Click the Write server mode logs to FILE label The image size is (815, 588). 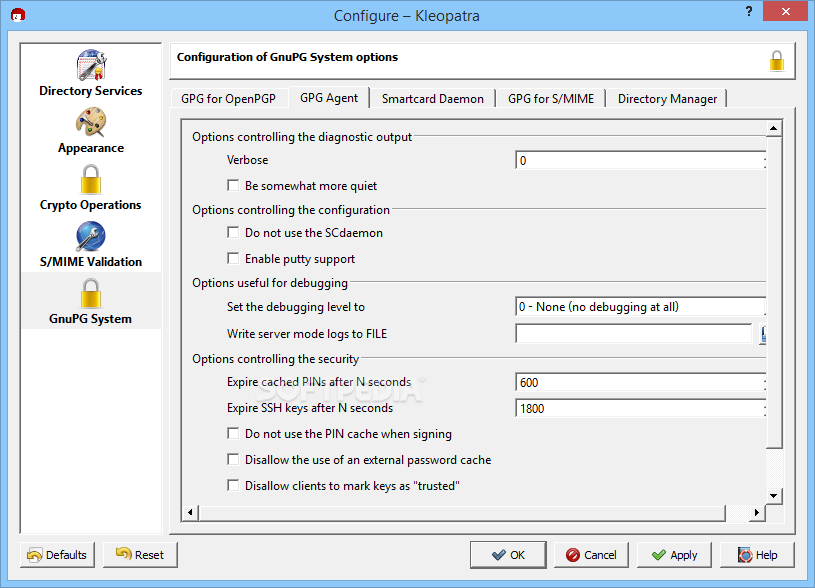coord(307,334)
